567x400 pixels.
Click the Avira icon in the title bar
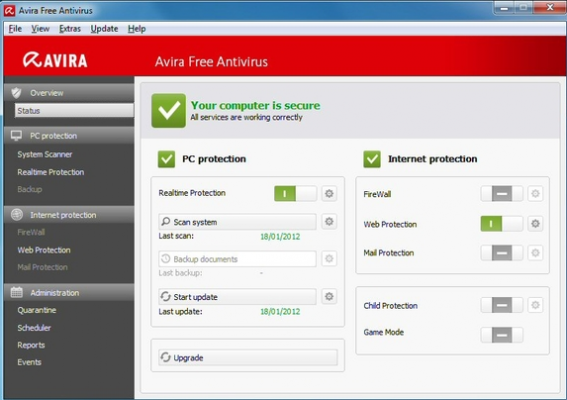[x=9, y=10]
